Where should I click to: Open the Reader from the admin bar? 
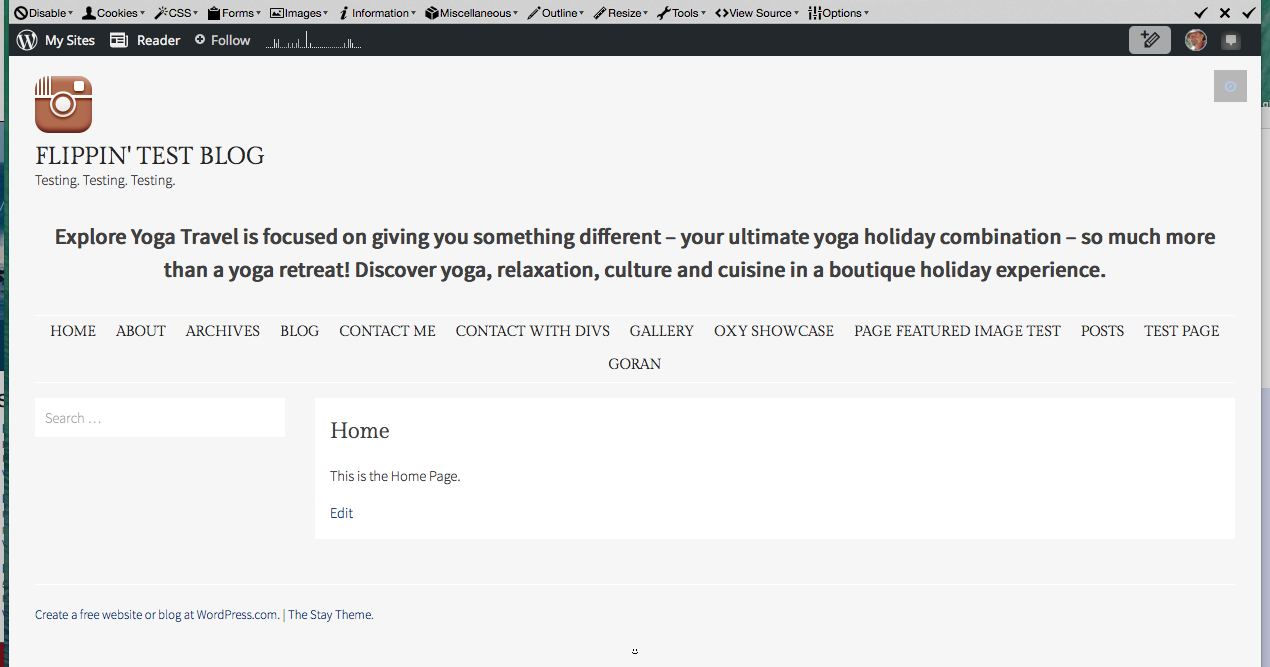(145, 41)
